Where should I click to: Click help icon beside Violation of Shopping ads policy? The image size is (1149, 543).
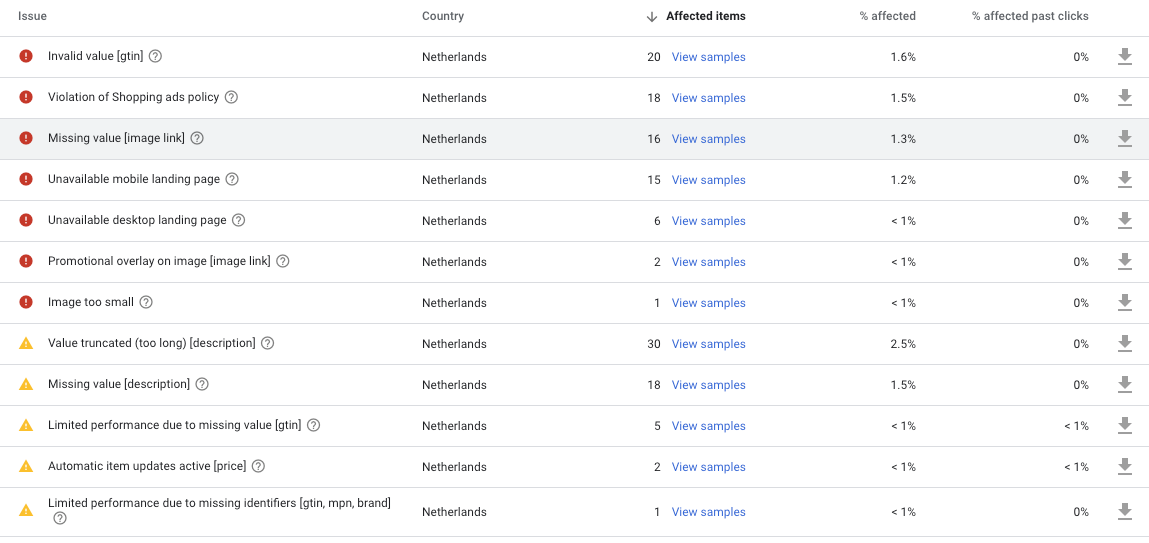point(231,97)
